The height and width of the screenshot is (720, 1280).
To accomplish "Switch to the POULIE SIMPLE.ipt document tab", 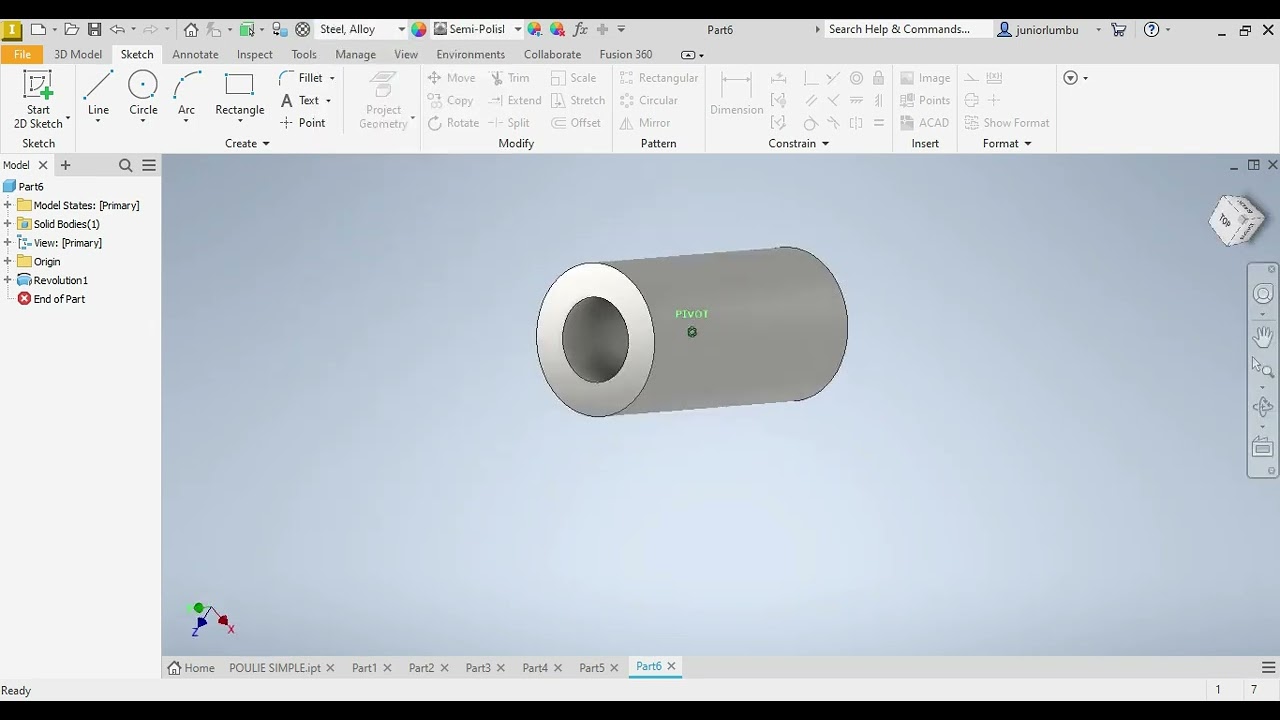I will (x=275, y=668).
